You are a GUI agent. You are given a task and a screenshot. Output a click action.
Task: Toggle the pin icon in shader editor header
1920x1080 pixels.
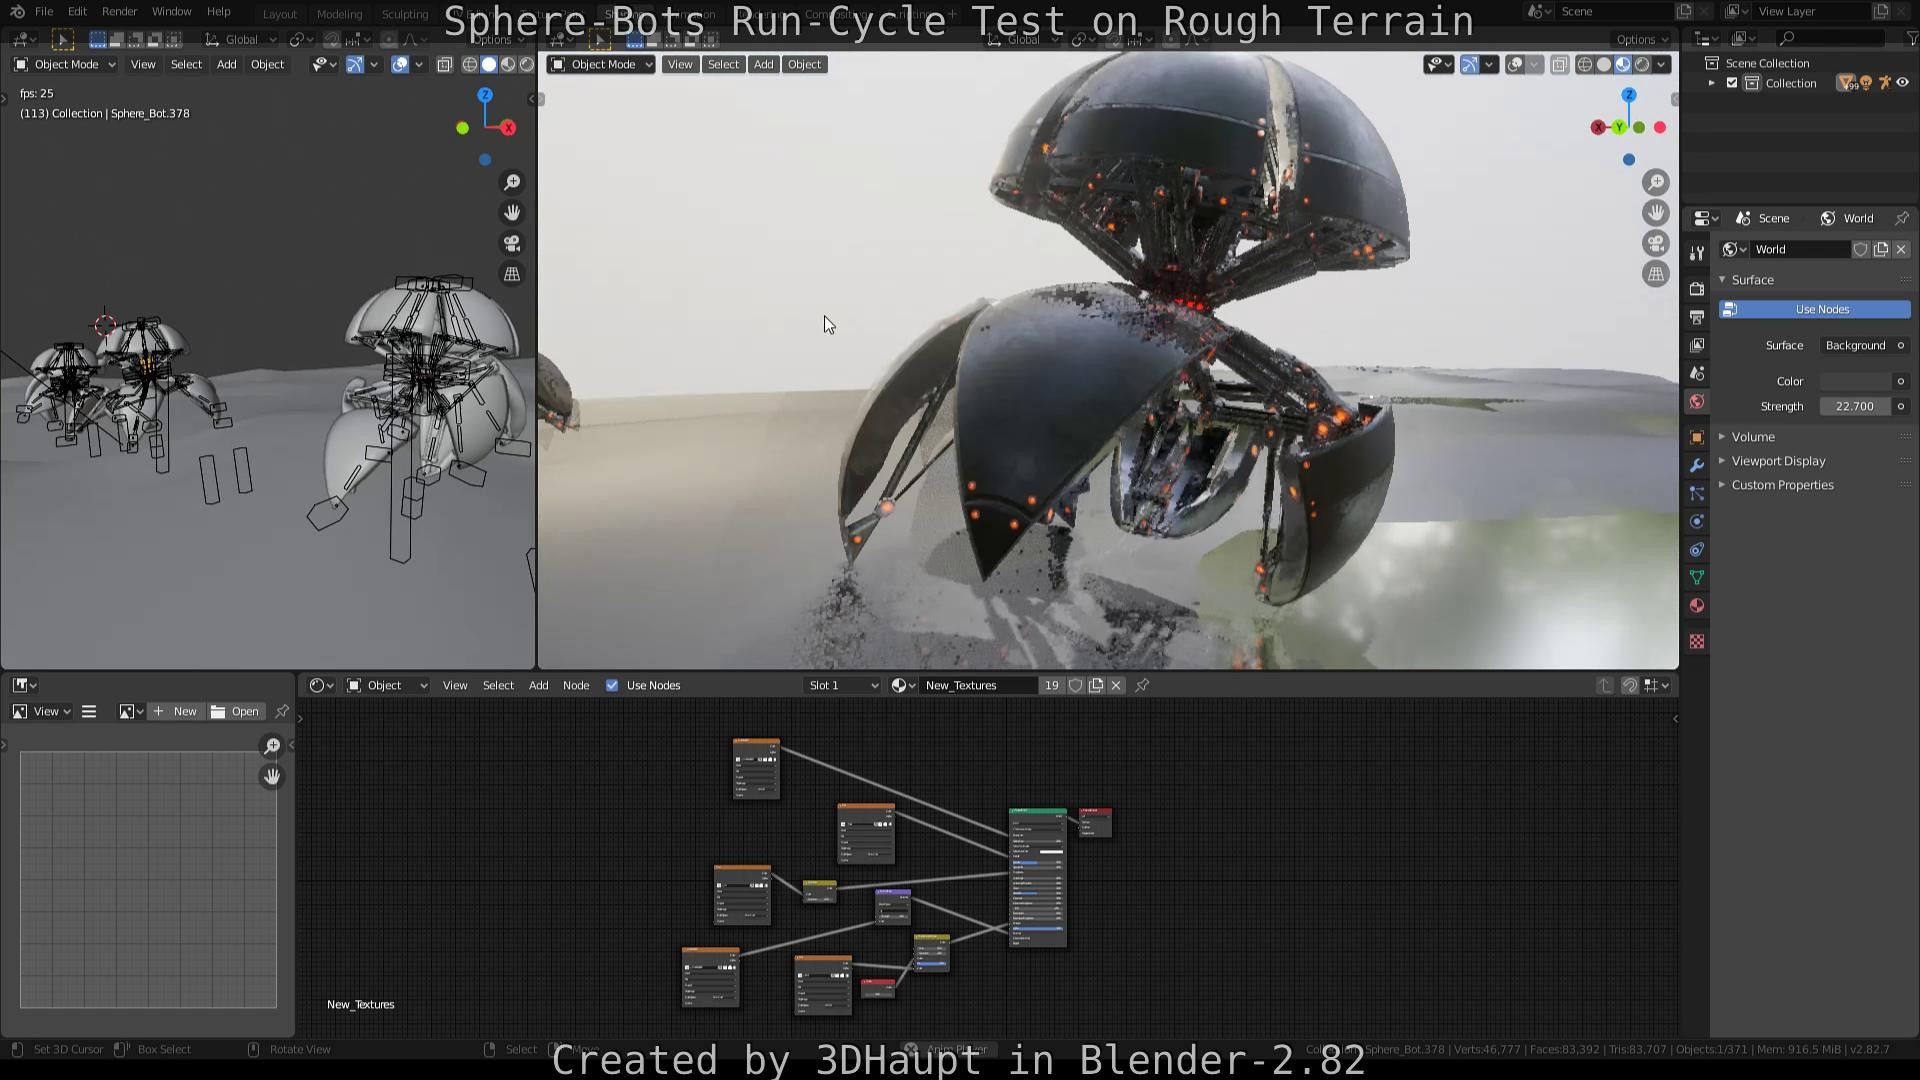(x=1141, y=685)
